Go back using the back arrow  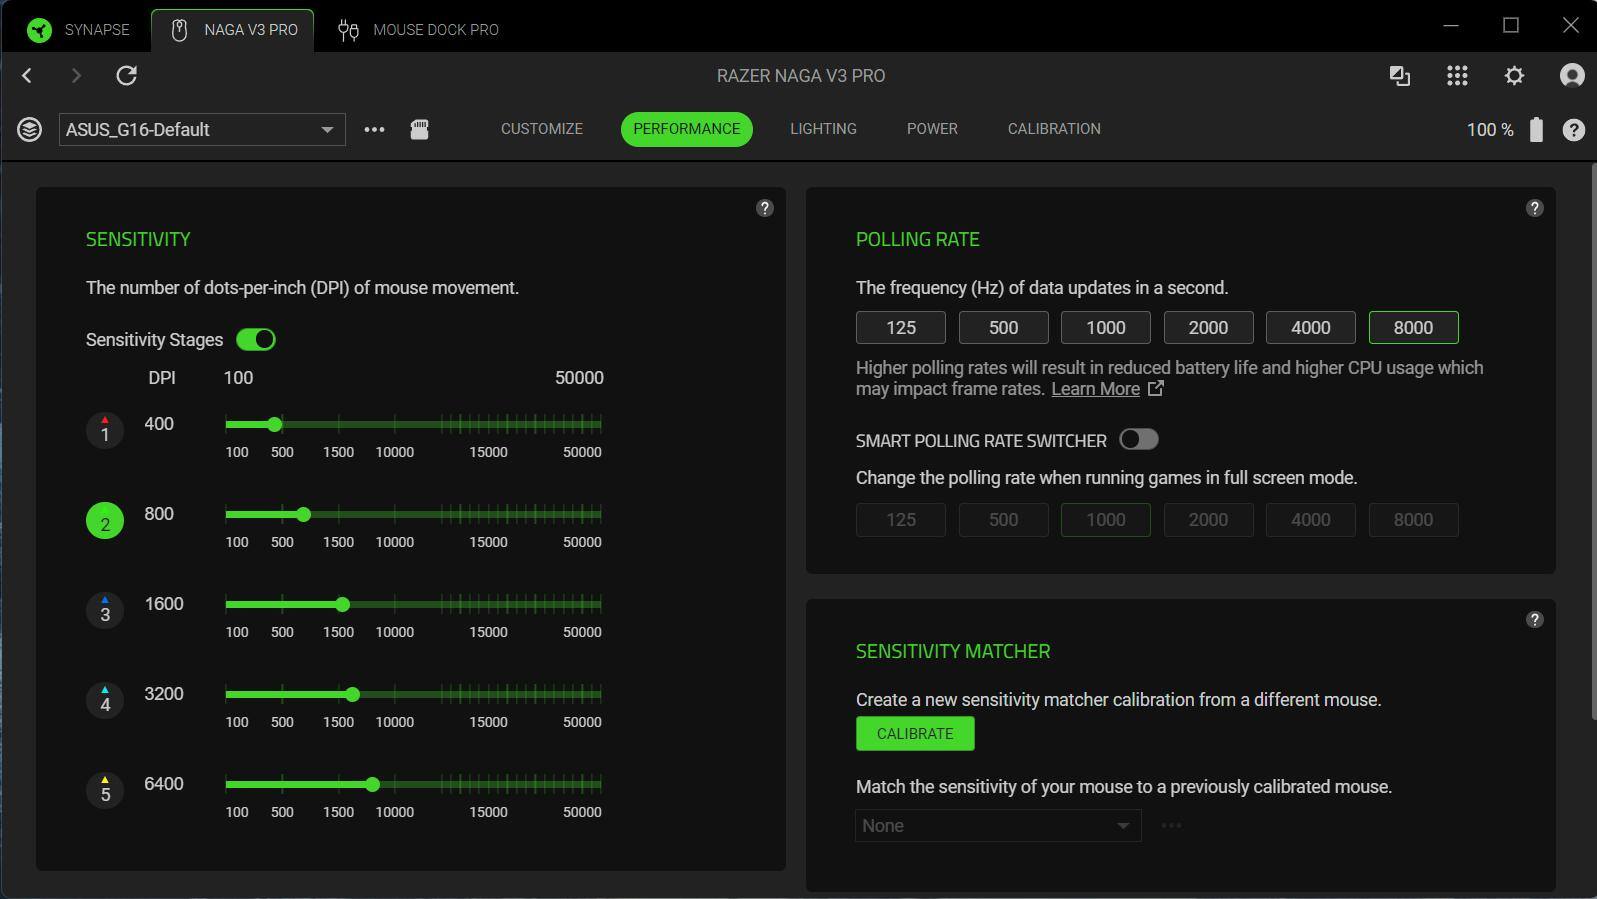coord(27,75)
